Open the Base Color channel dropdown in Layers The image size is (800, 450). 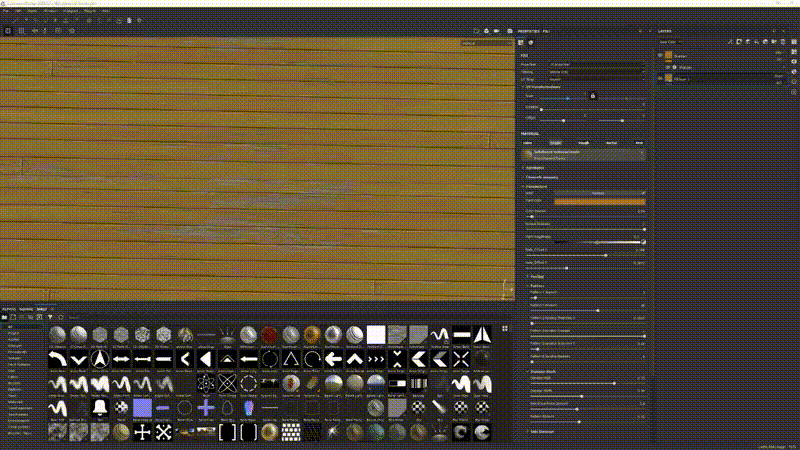670,42
